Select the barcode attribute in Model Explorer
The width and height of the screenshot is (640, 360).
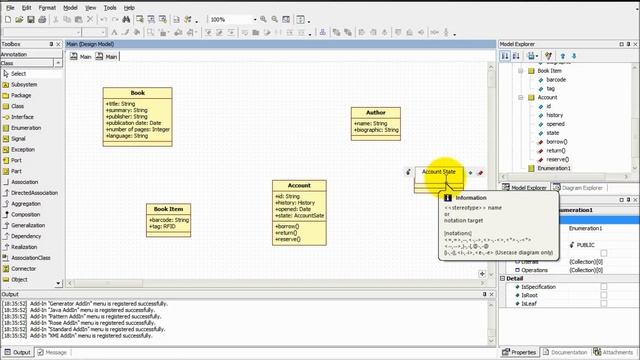pyautogui.click(x=556, y=80)
